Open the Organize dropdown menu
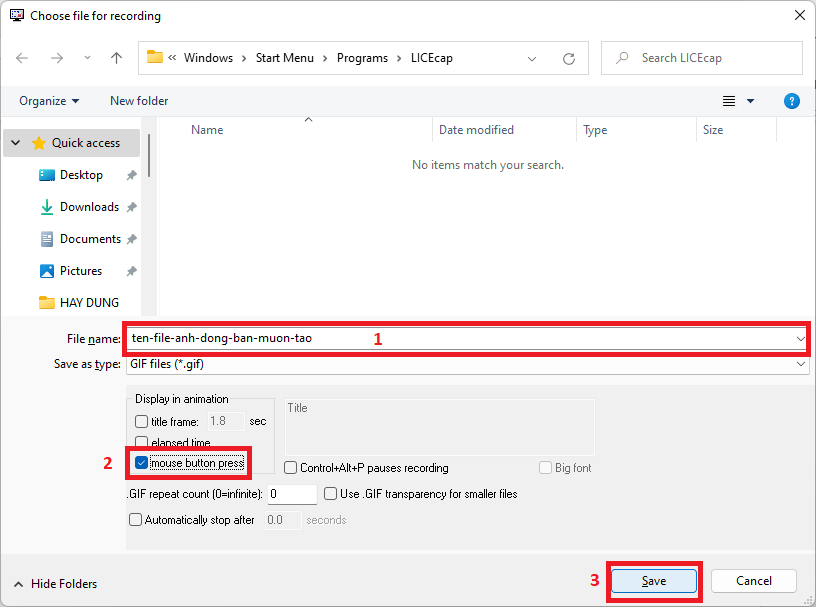The image size is (816, 607). [x=49, y=101]
